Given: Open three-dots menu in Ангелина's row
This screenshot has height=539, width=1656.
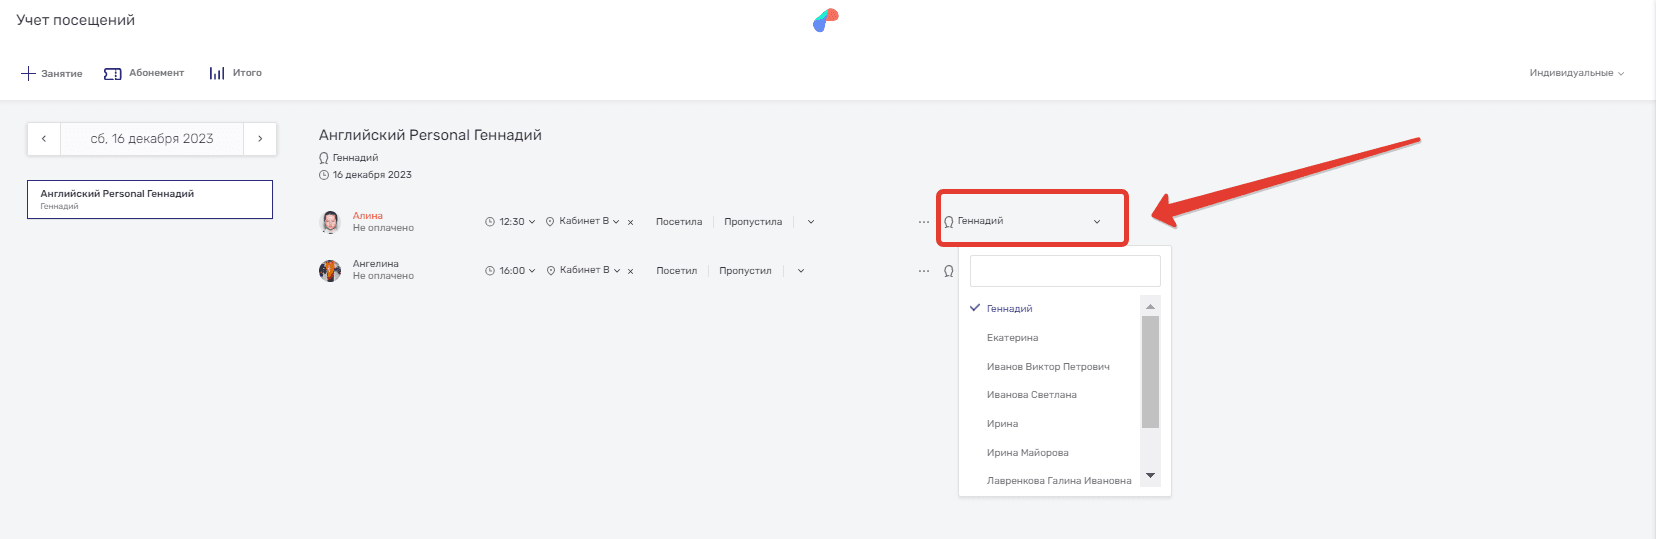Looking at the screenshot, I should pyautogui.click(x=923, y=271).
